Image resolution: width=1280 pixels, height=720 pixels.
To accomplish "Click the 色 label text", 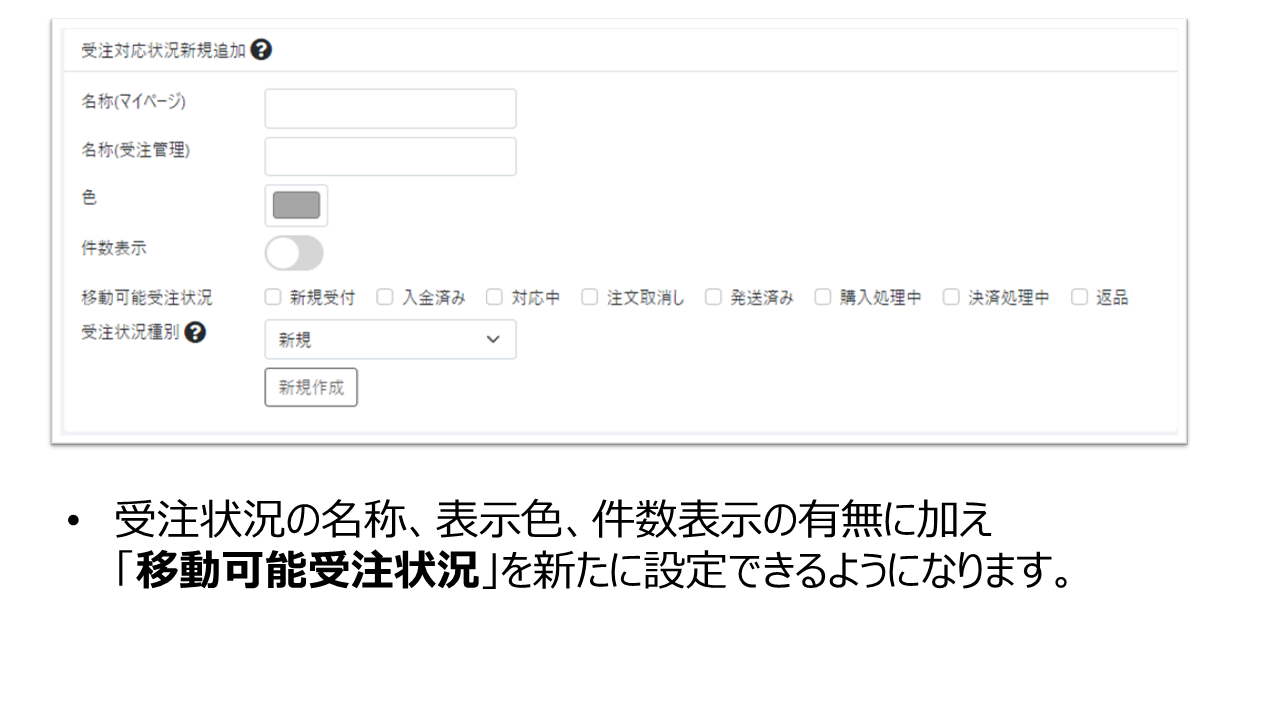I will coord(89,199).
